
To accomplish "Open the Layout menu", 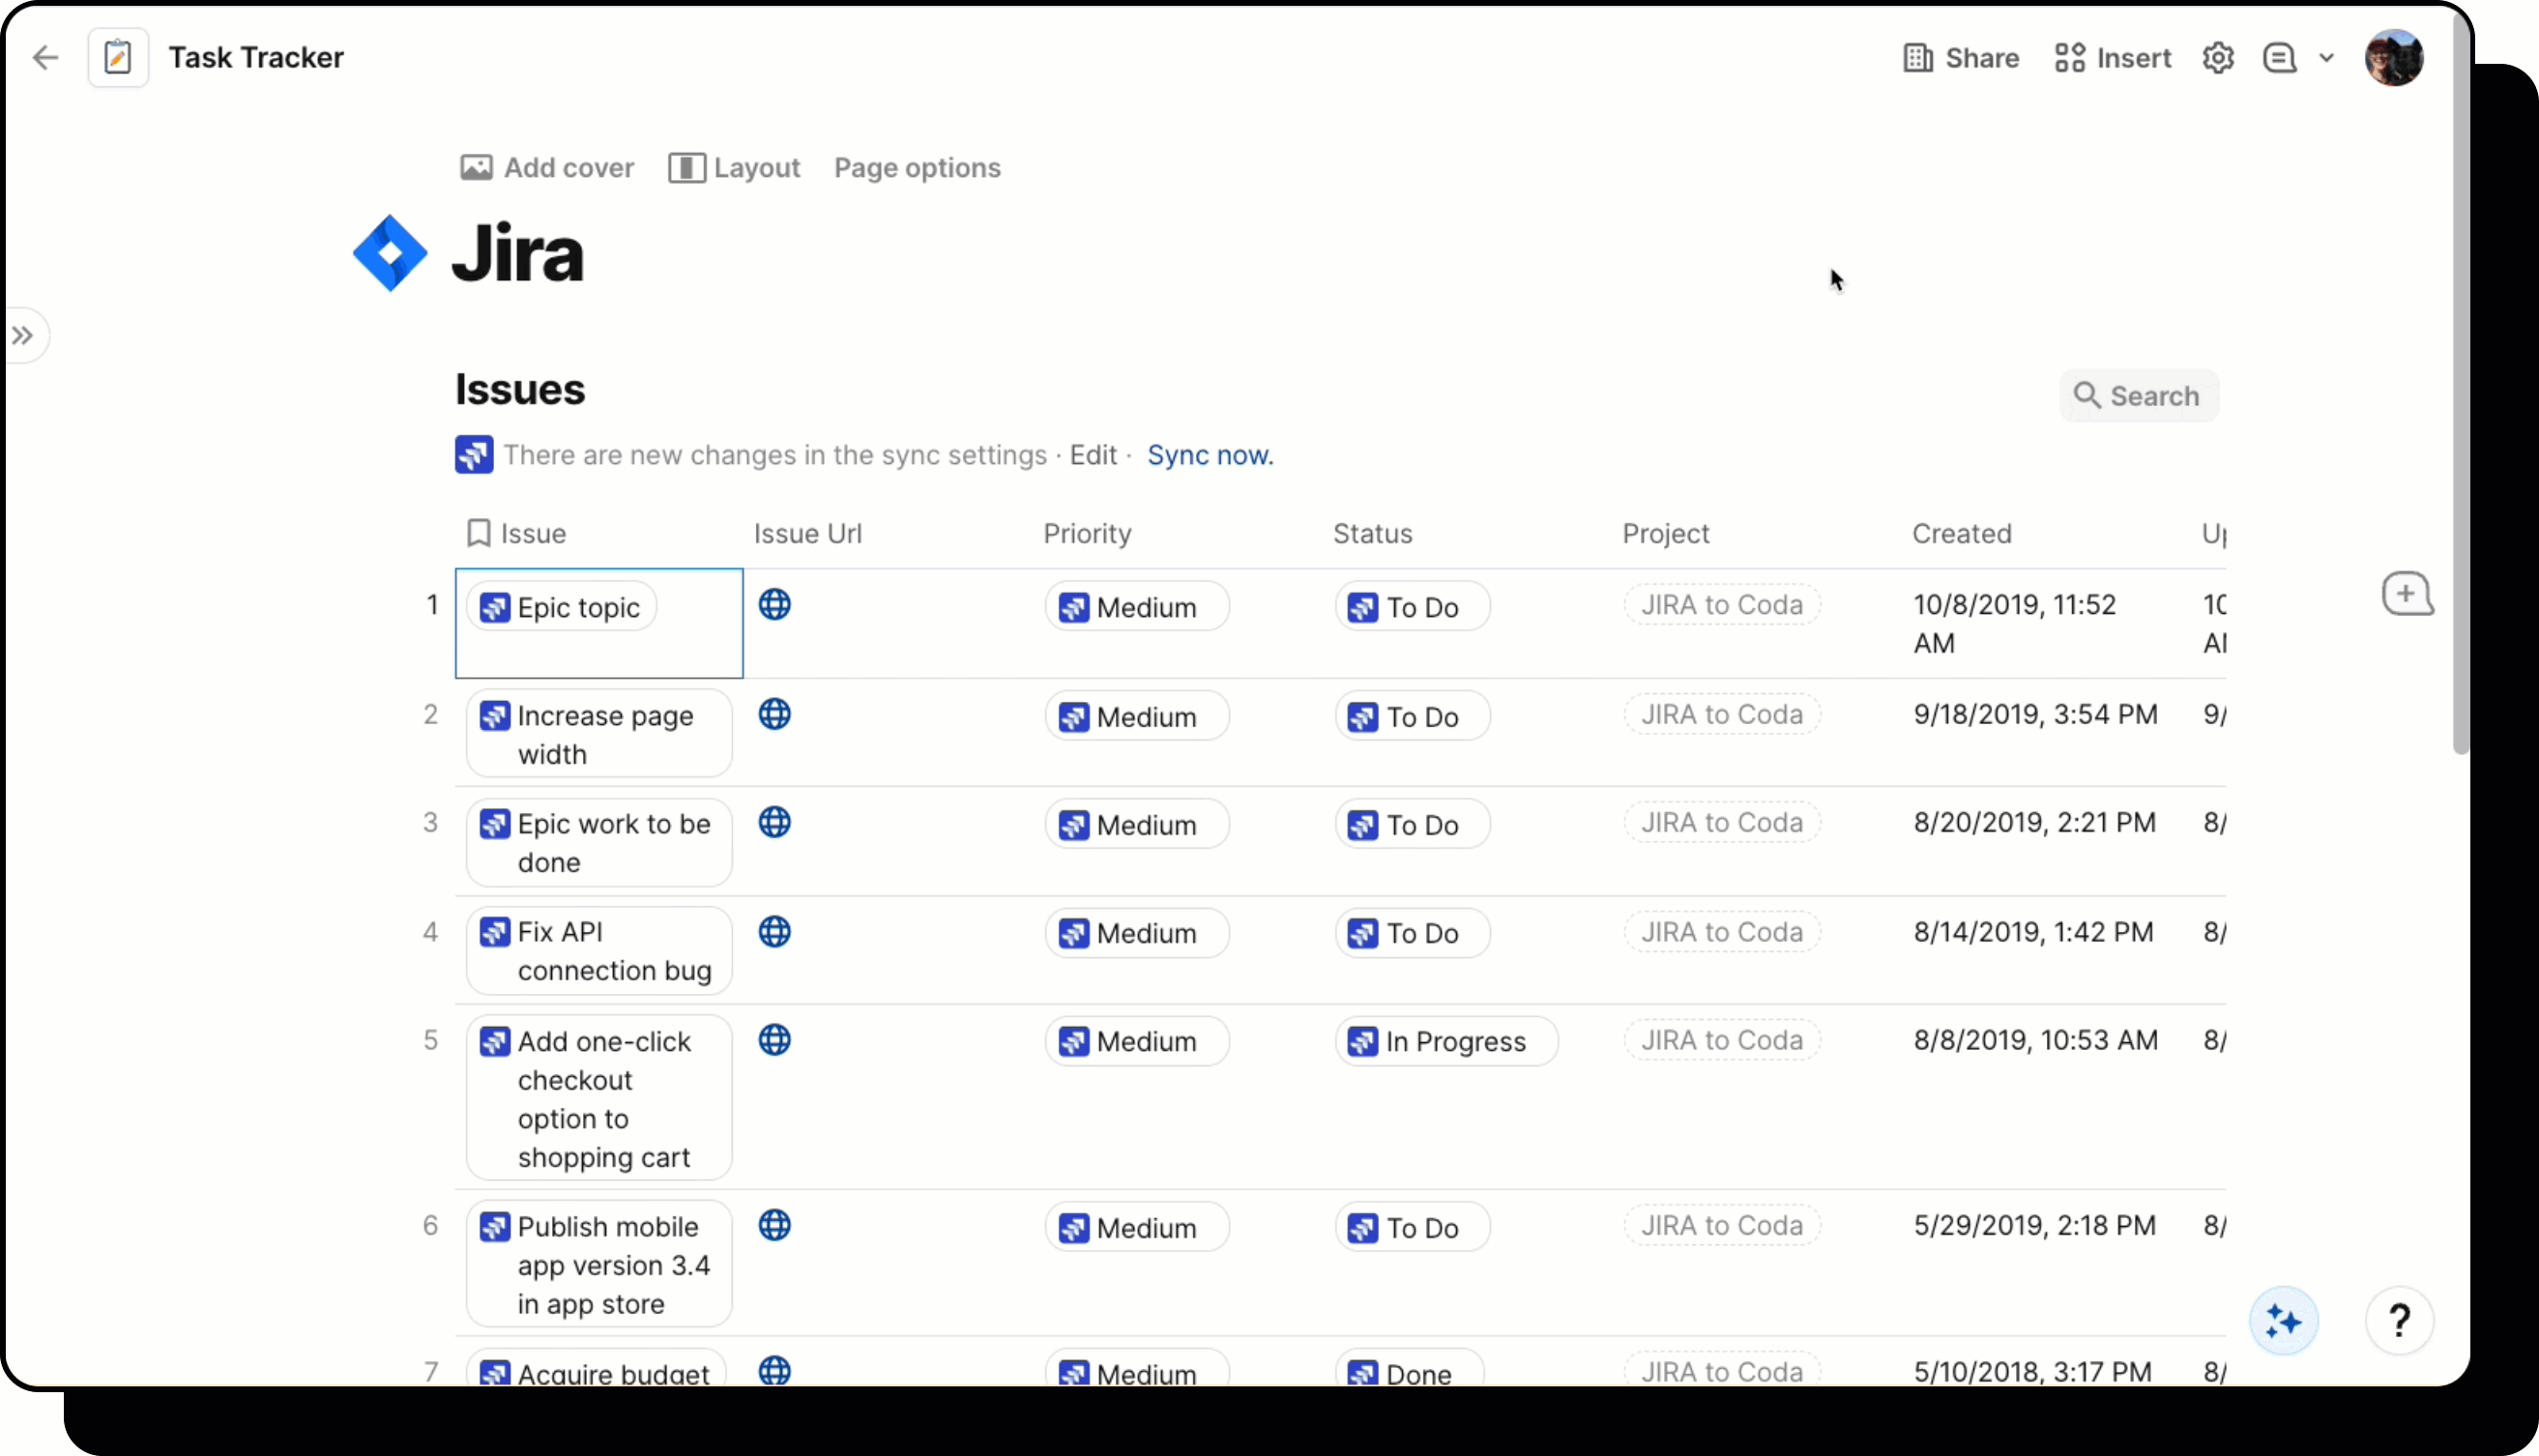I will tap(735, 168).
